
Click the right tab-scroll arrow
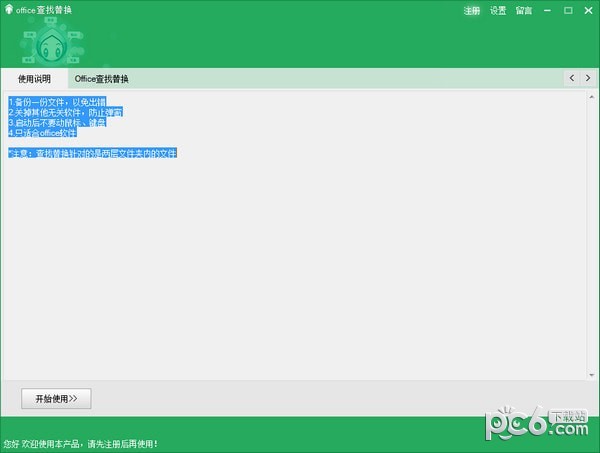click(588, 78)
